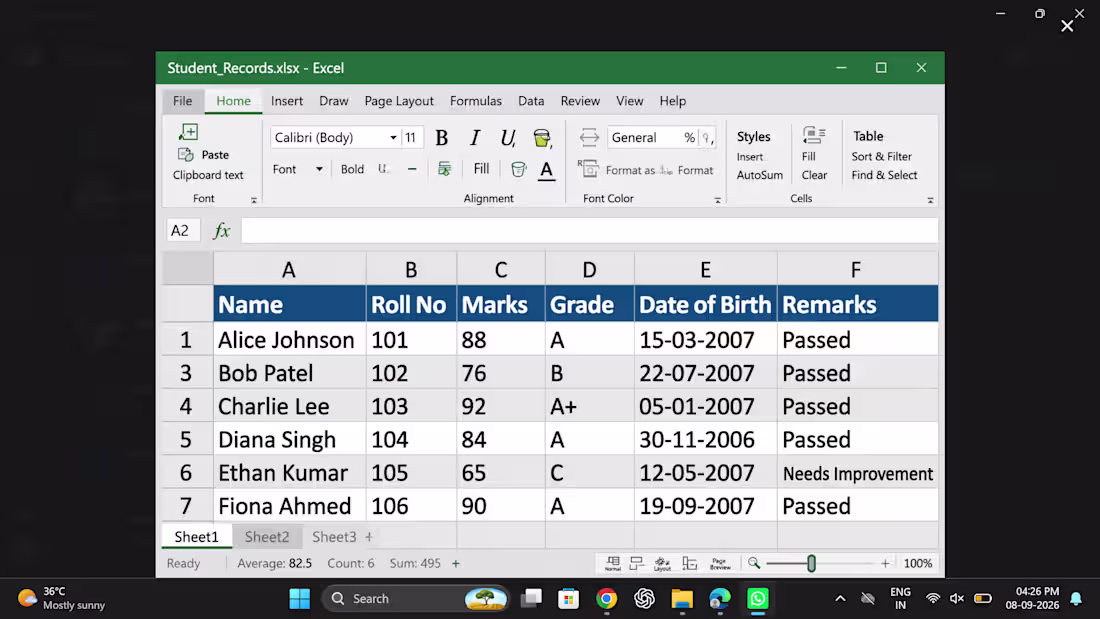The width and height of the screenshot is (1100, 619).
Task: Select the Sheet3 tab
Action: [x=334, y=537]
